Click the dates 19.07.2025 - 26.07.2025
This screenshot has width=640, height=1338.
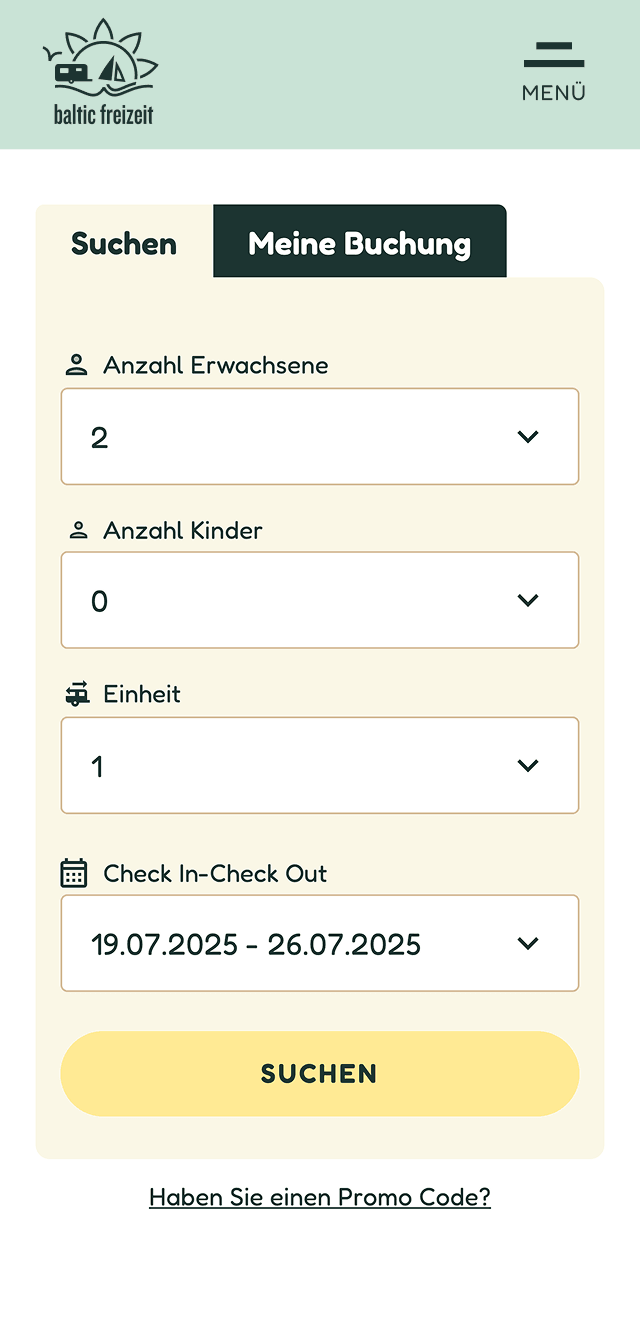pos(256,944)
